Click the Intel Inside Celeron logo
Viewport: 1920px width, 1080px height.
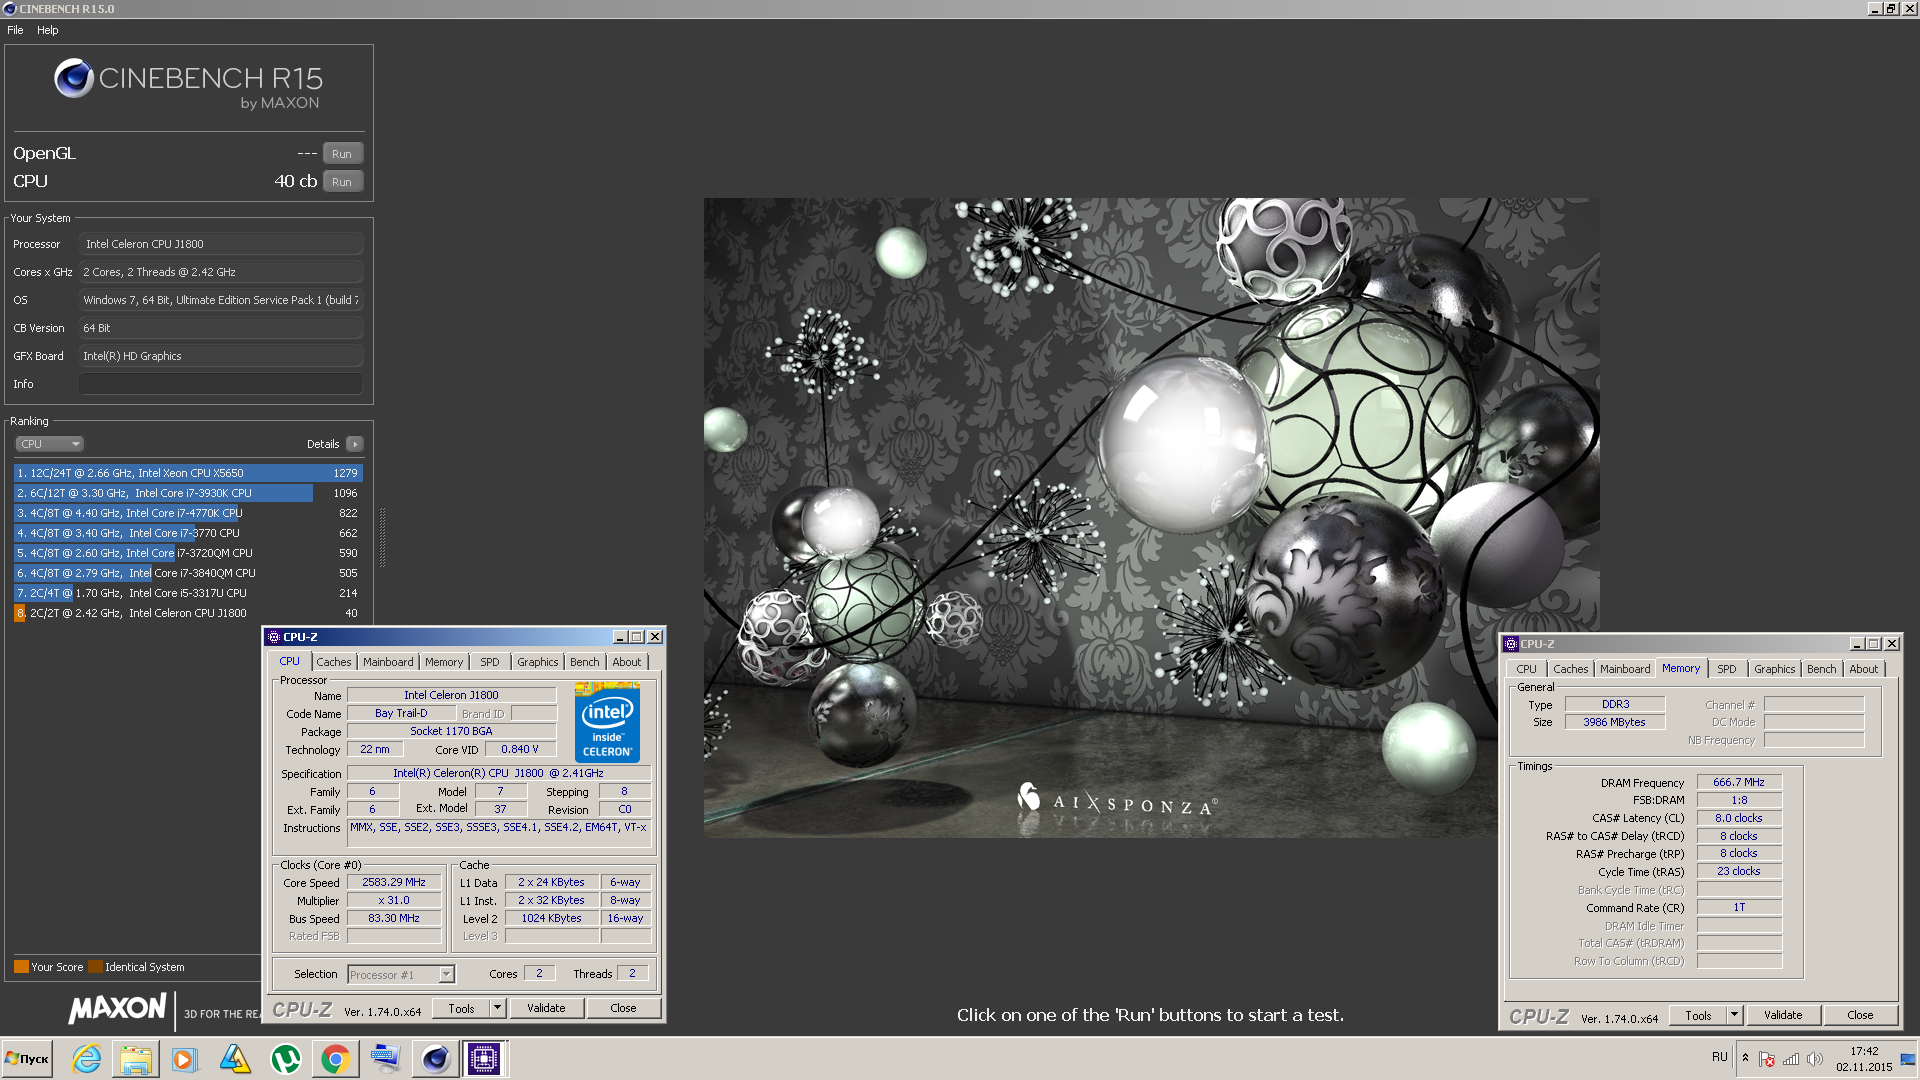pos(607,722)
